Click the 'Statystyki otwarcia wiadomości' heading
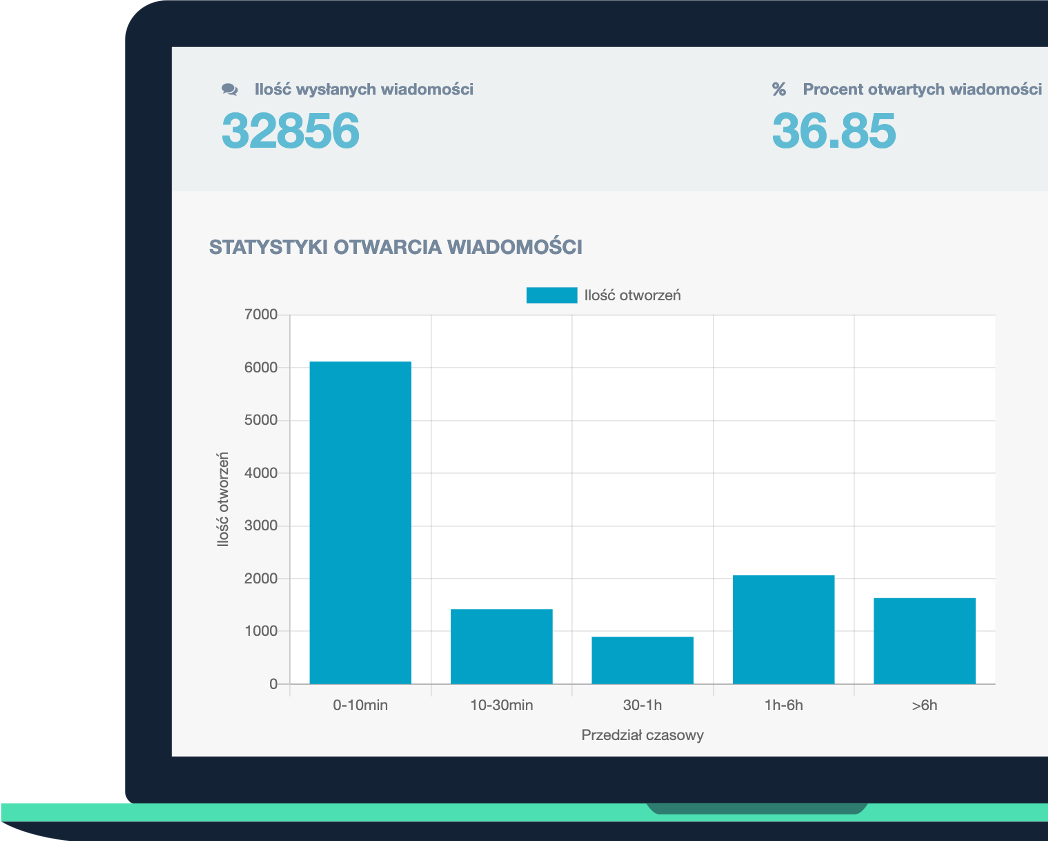 [x=396, y=247]
